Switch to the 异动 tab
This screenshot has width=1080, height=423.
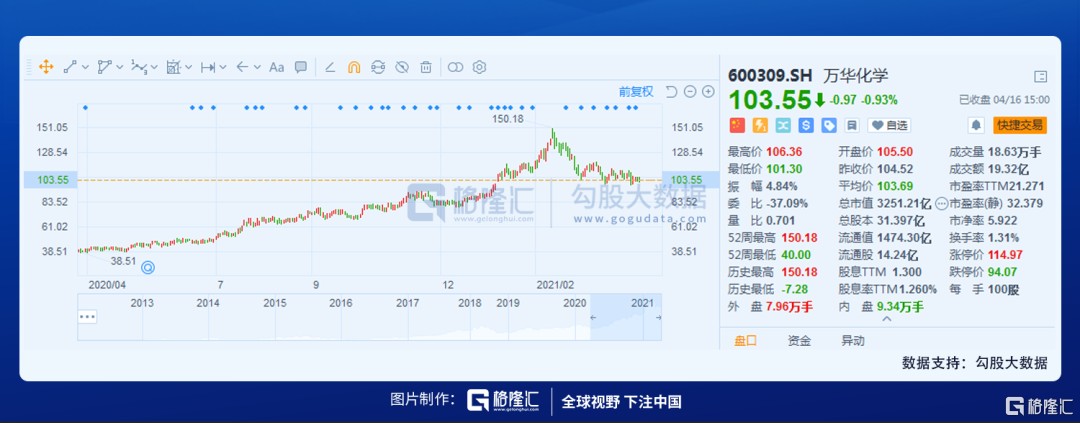tap(853, 340)
